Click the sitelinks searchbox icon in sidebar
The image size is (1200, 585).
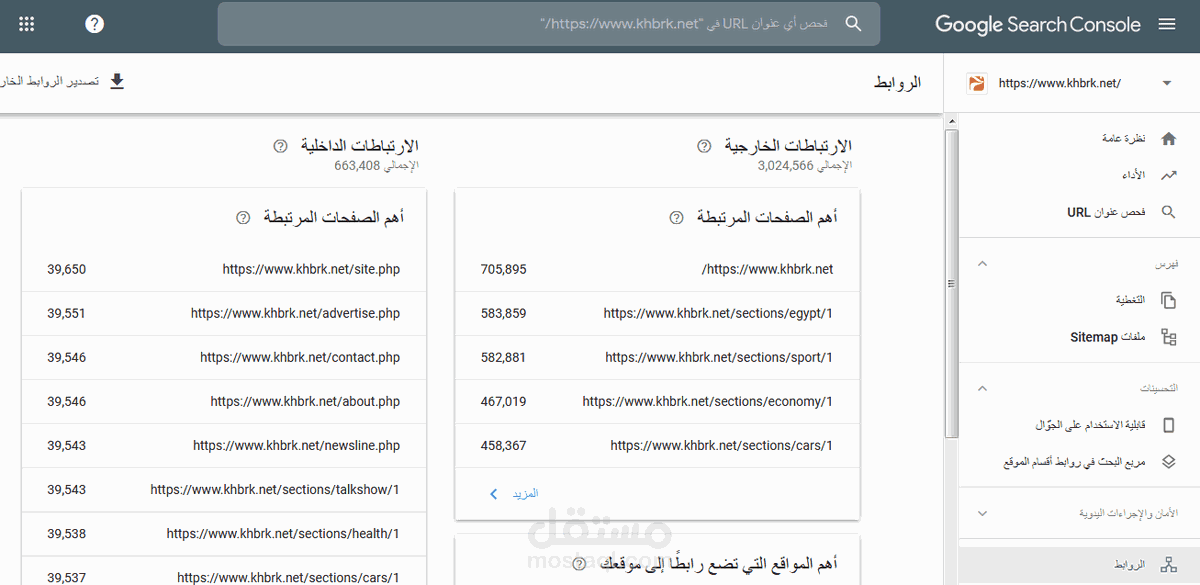click(x=1168, y=462)
